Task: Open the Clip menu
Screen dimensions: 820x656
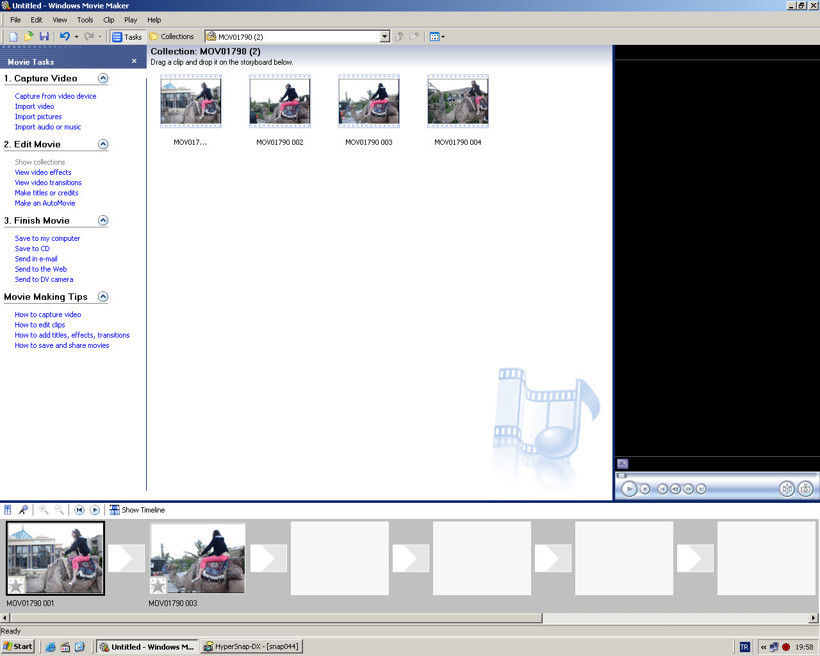Action: [x=109, y=20]
